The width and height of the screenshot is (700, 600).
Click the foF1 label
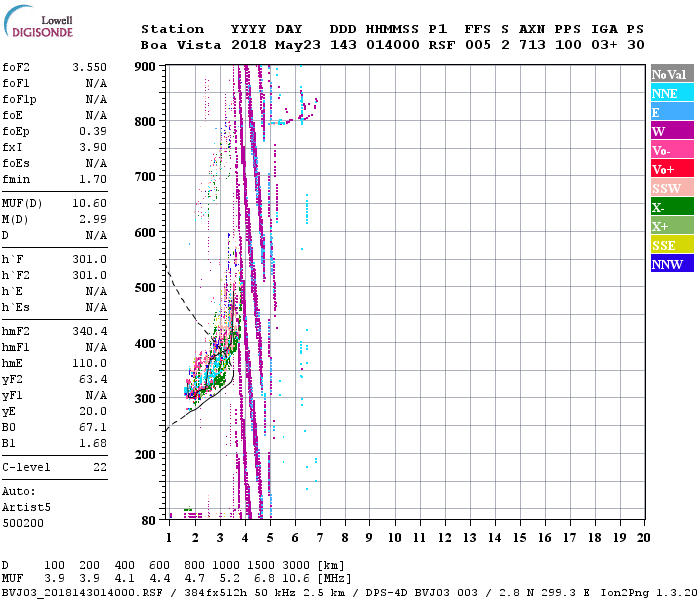click(16, 83)
